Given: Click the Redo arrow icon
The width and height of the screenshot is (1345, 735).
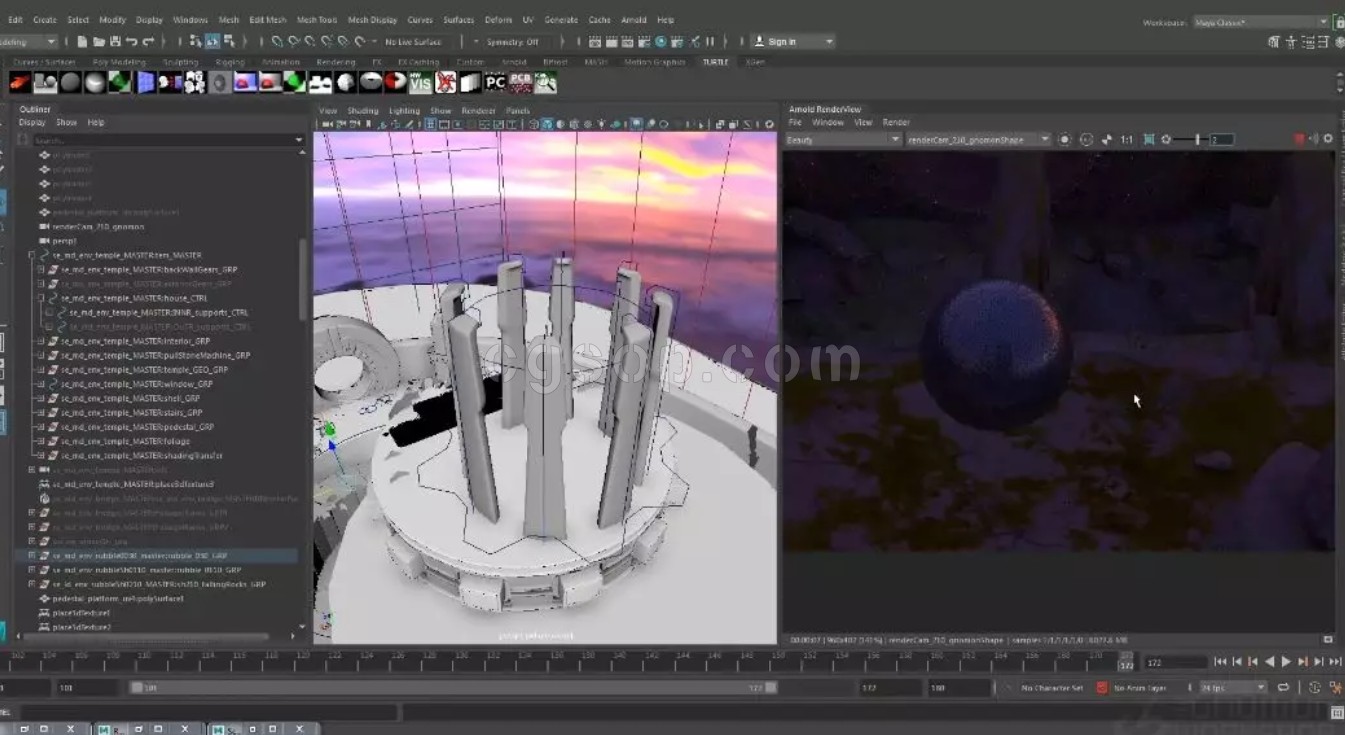Looking at the screenshot, I should tap(148, 41).
